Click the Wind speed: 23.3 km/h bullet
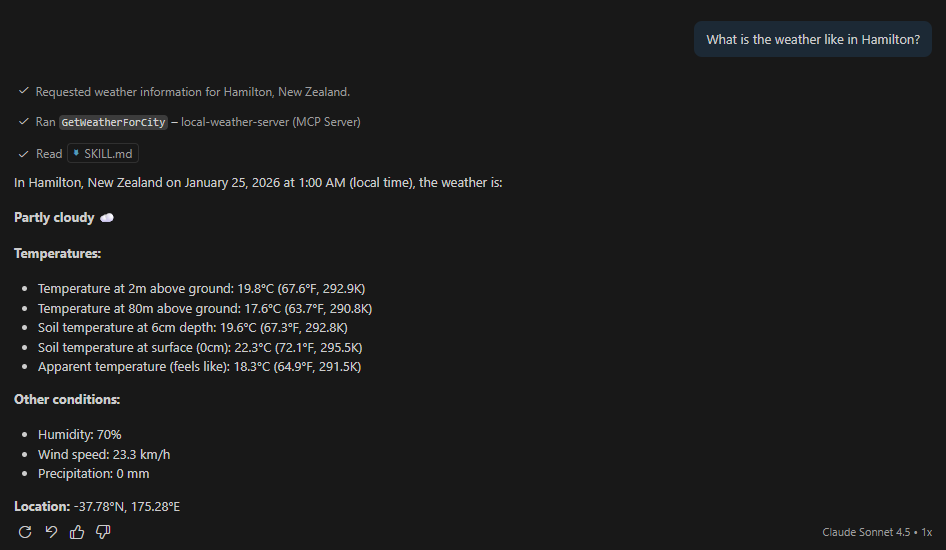 104,454
